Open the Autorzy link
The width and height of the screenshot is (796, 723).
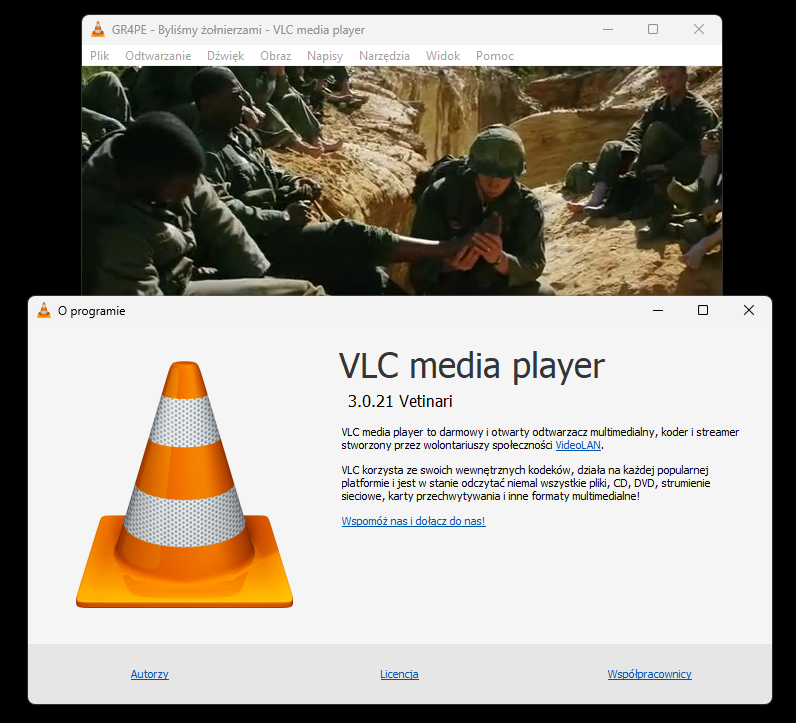[149, 674]
